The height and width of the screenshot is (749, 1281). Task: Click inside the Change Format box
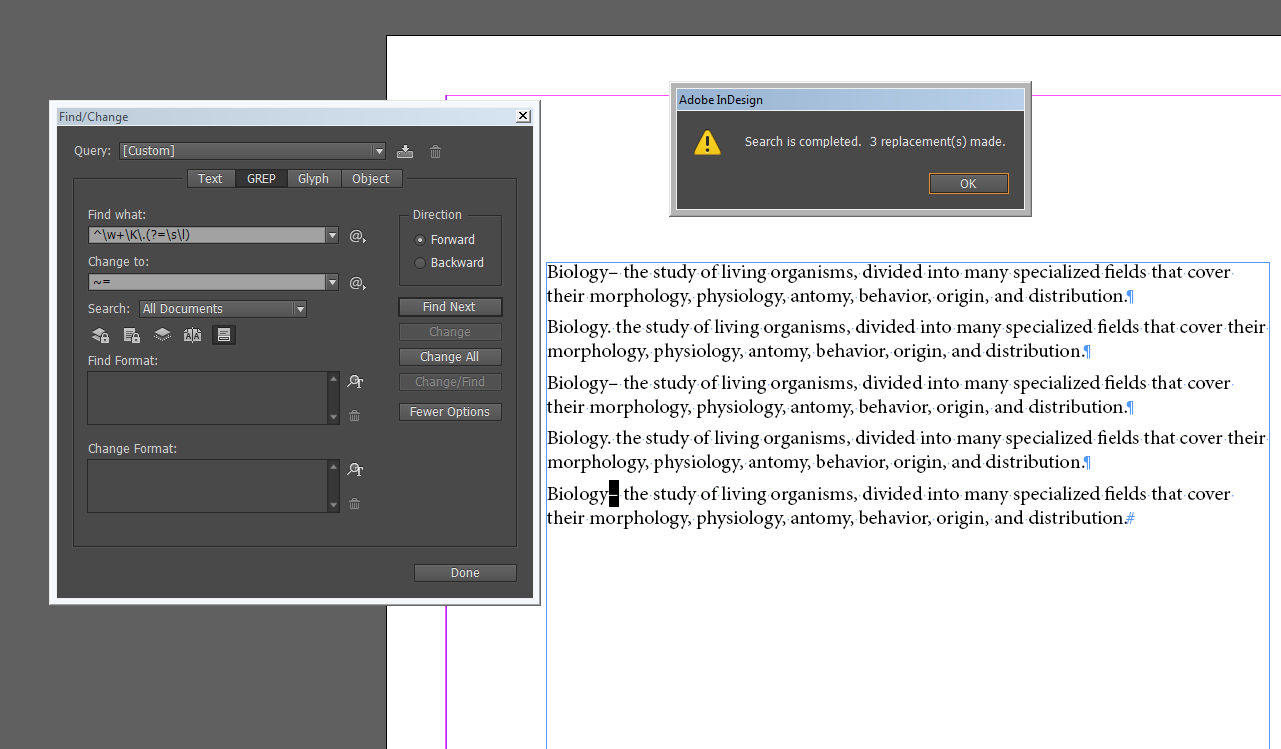[x=207, y=486]
